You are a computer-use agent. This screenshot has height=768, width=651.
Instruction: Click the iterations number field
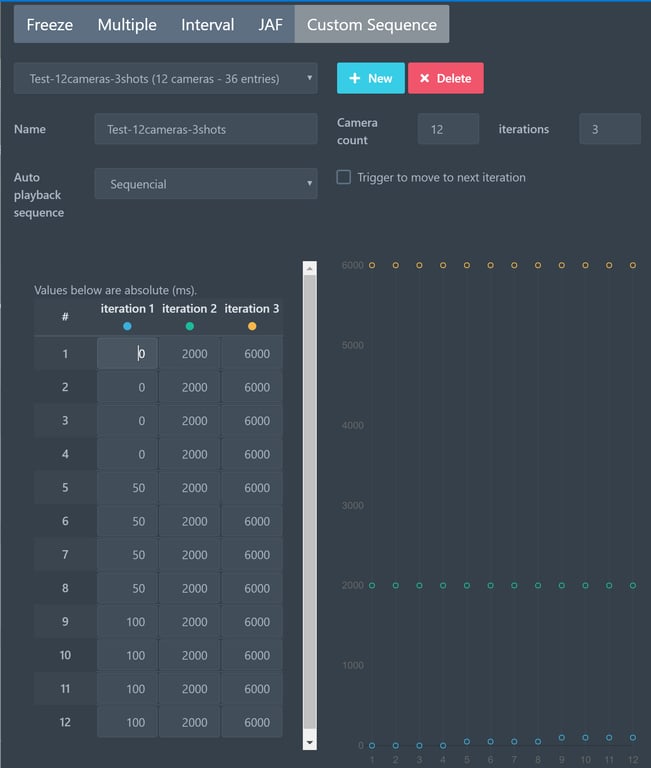tap(610, 129)
